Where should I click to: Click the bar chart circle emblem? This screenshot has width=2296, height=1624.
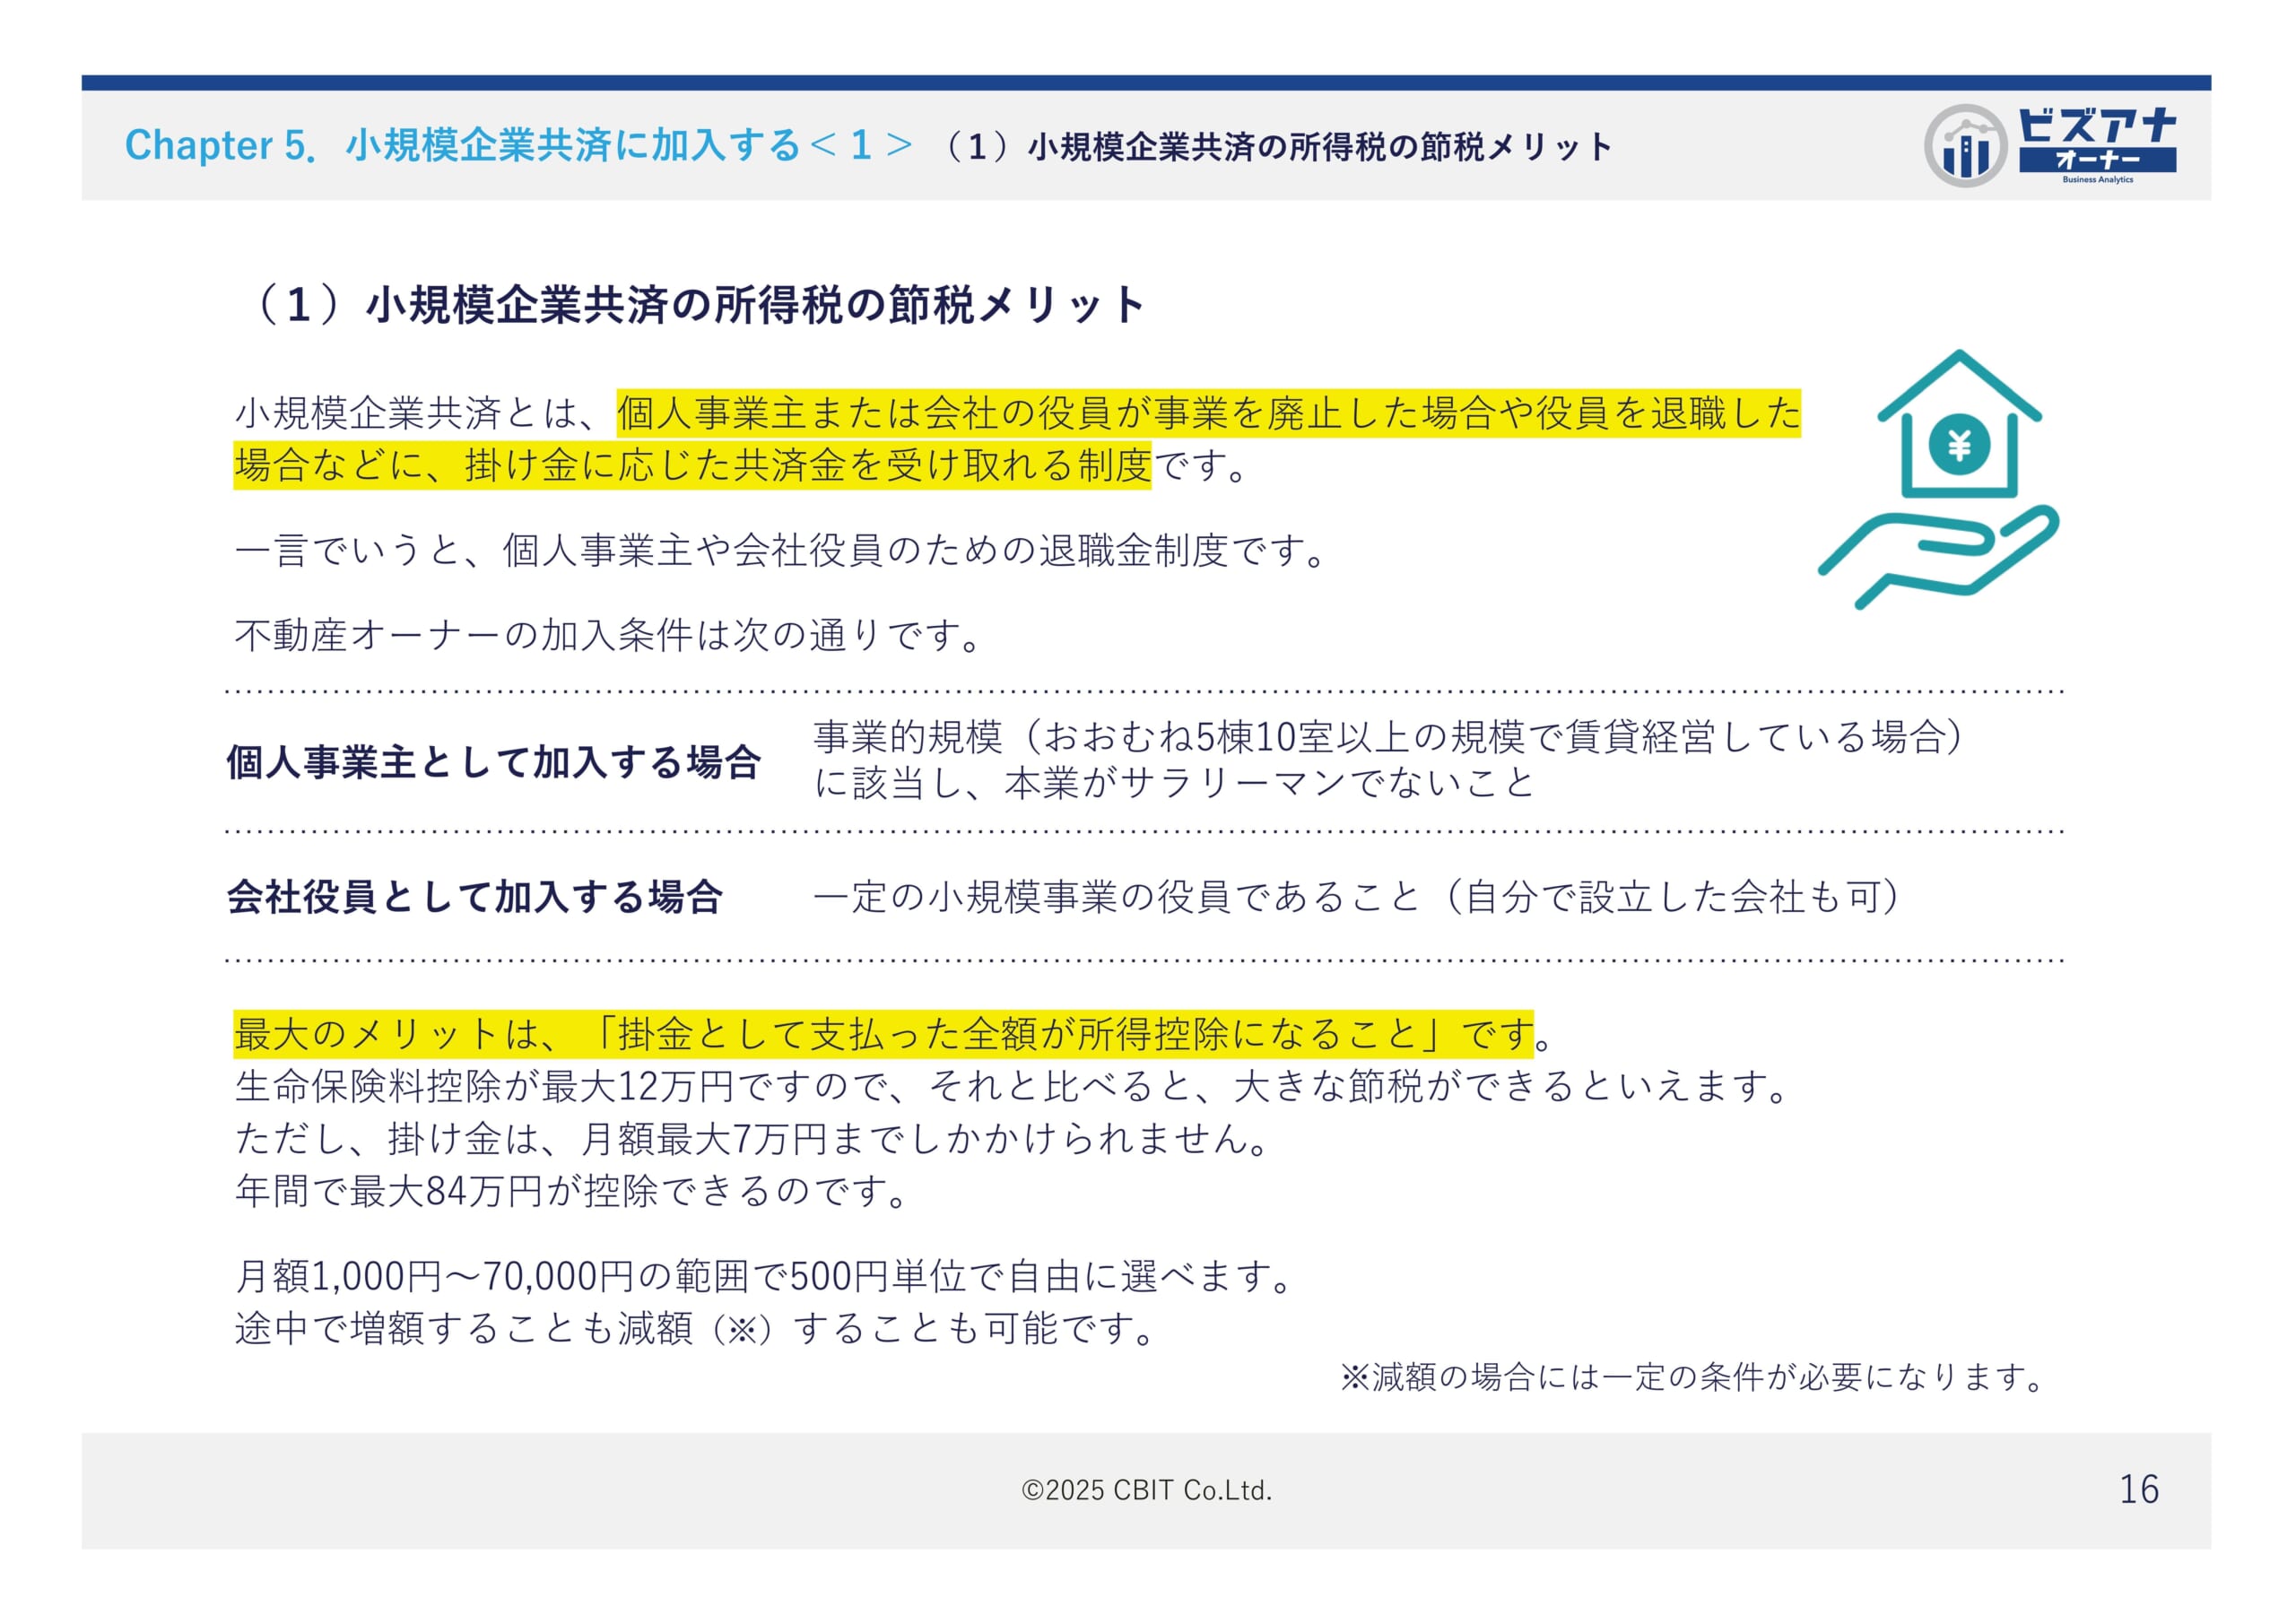pyautogui.click(x=1965, y=146)
